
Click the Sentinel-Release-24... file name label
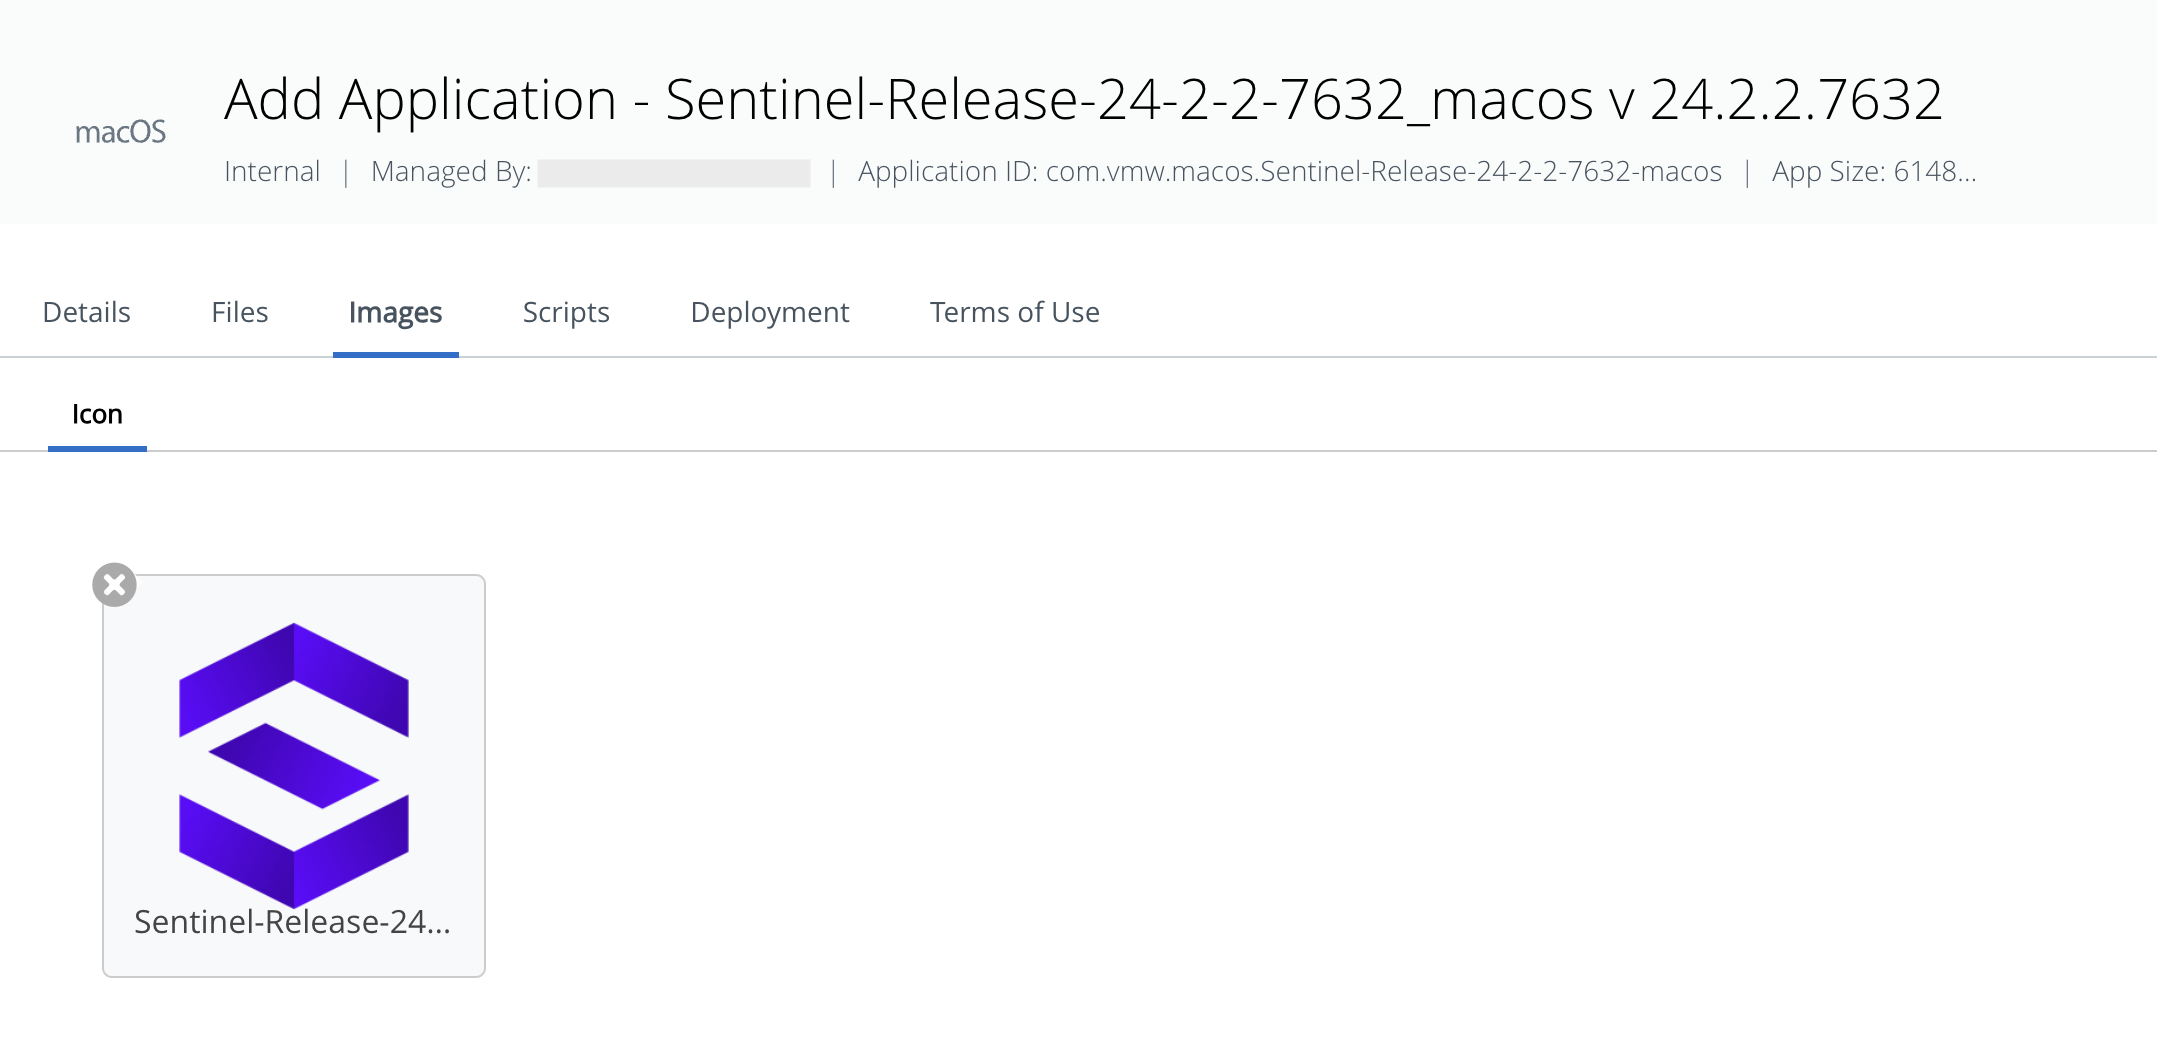coord(293,922)
